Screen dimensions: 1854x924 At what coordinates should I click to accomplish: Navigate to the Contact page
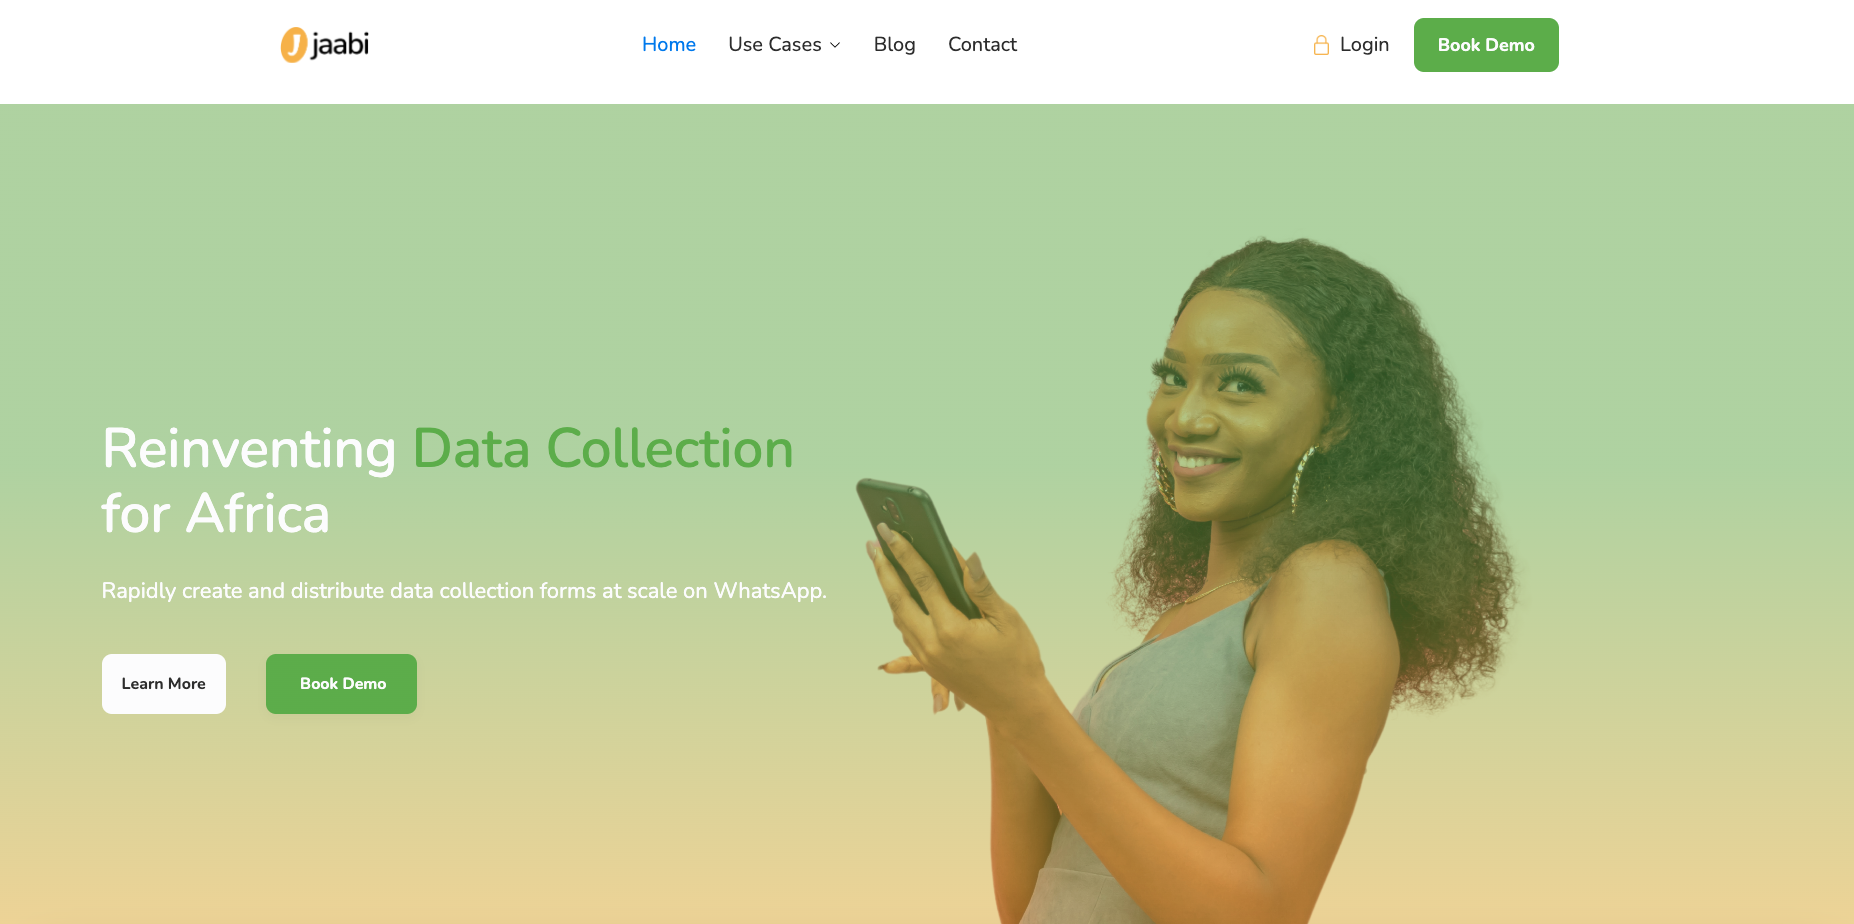(x=982, y=45)
